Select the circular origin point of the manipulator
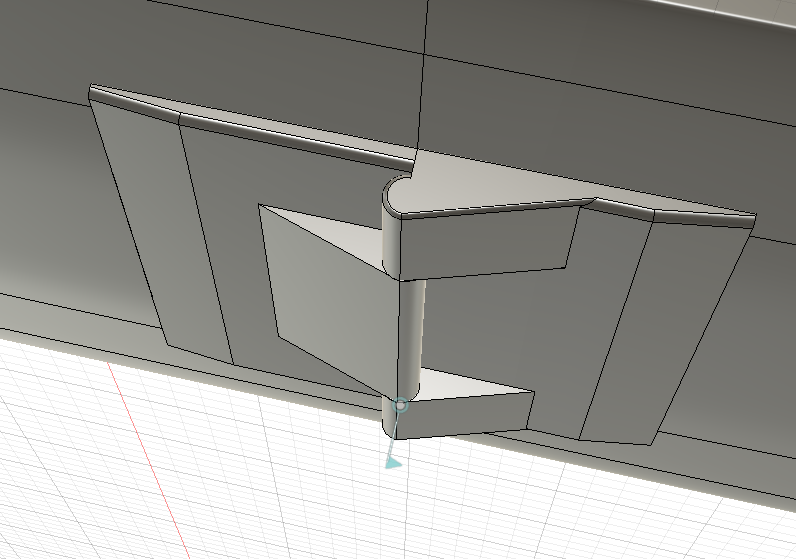 click(401, 405)
